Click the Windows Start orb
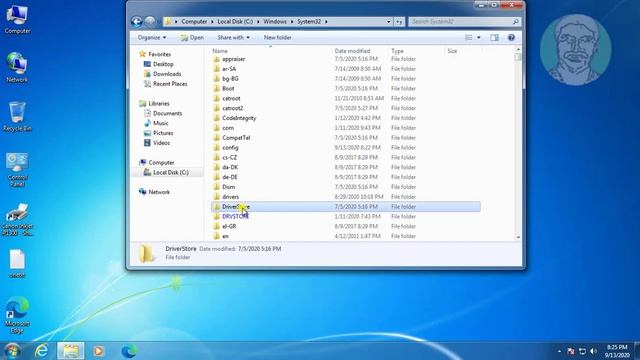The height and width of the screenshot is (360, 640). click(x=12, y=351)
